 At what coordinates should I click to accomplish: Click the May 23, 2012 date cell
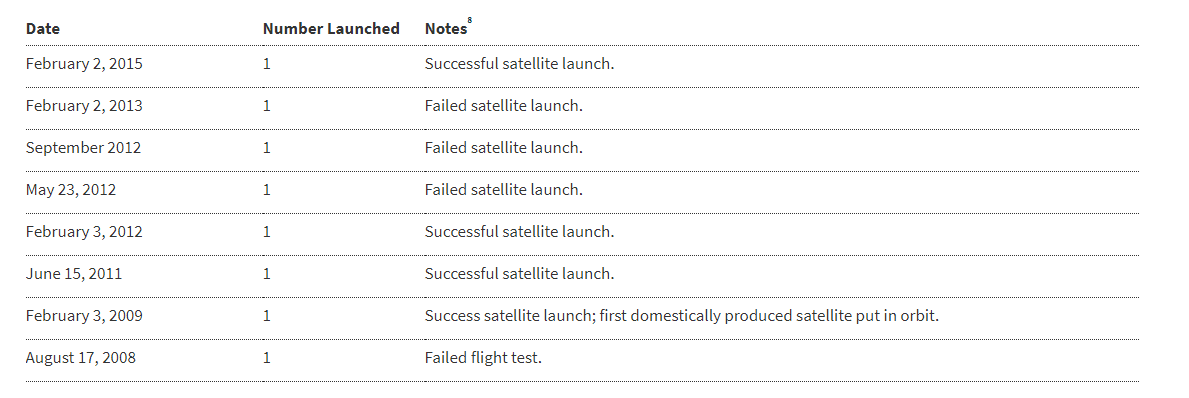click(71, 190)
